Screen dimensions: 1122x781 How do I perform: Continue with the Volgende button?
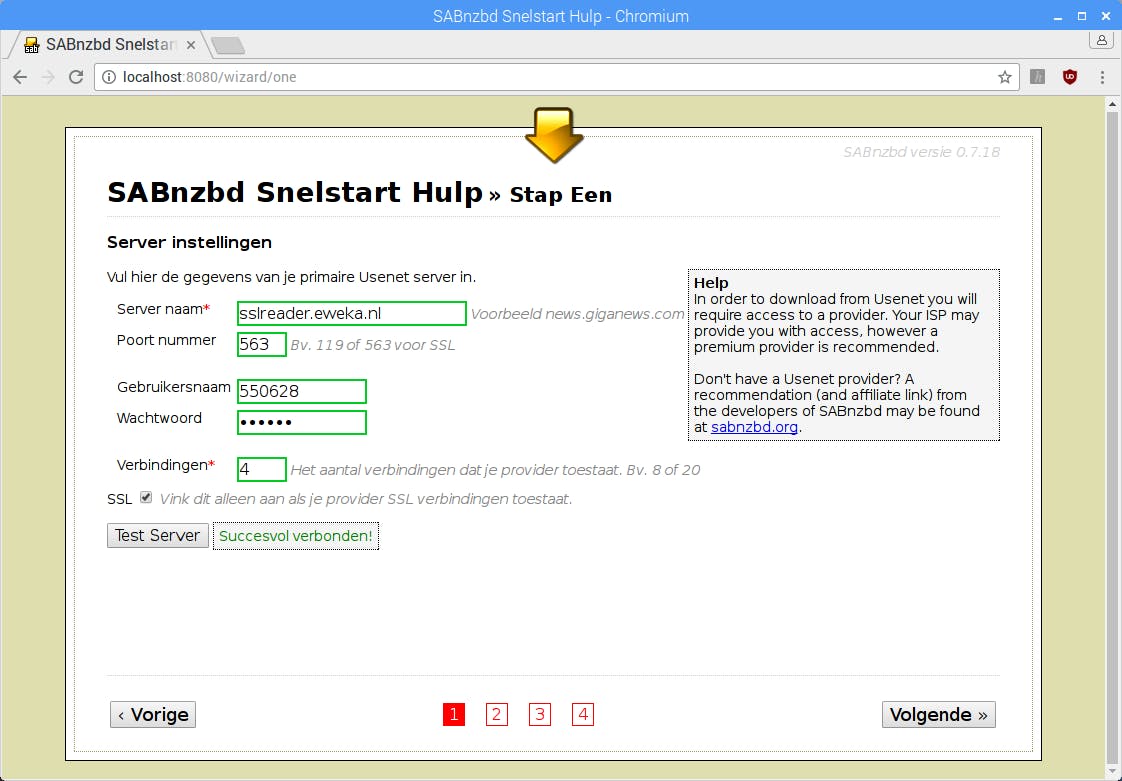[938, 714]
